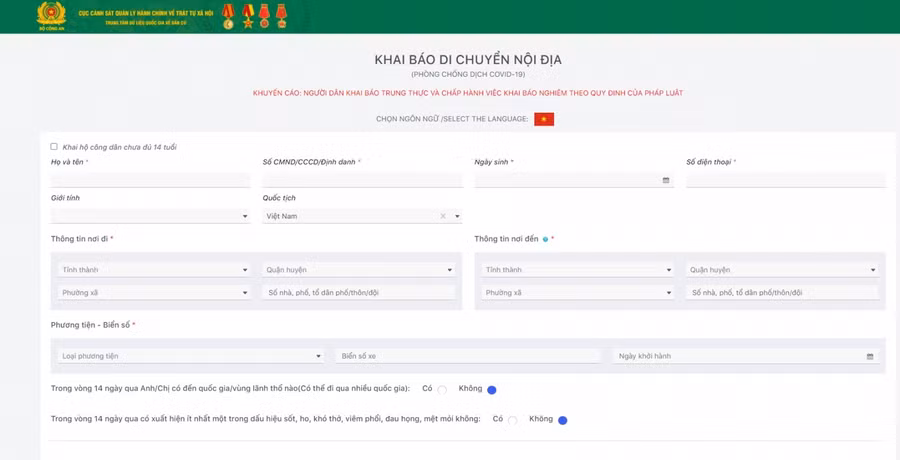
Task: Click the Cục Cảnh sát header title text
Action: 146,13
